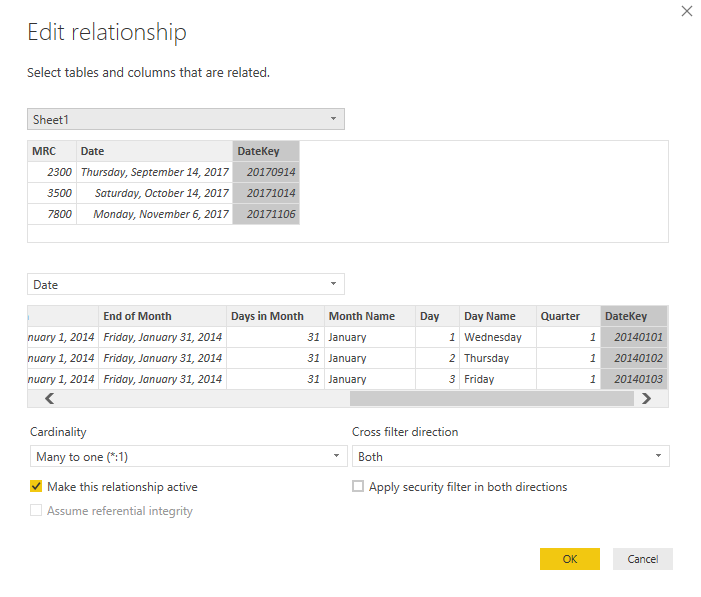Select Day Name column header

(498, 316)
